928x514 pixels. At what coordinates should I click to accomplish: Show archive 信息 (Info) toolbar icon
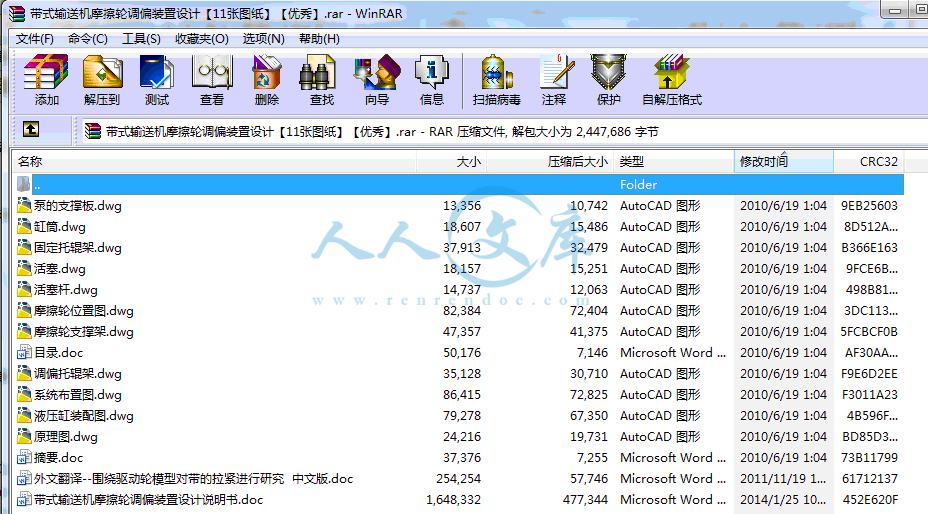point(432,80)
